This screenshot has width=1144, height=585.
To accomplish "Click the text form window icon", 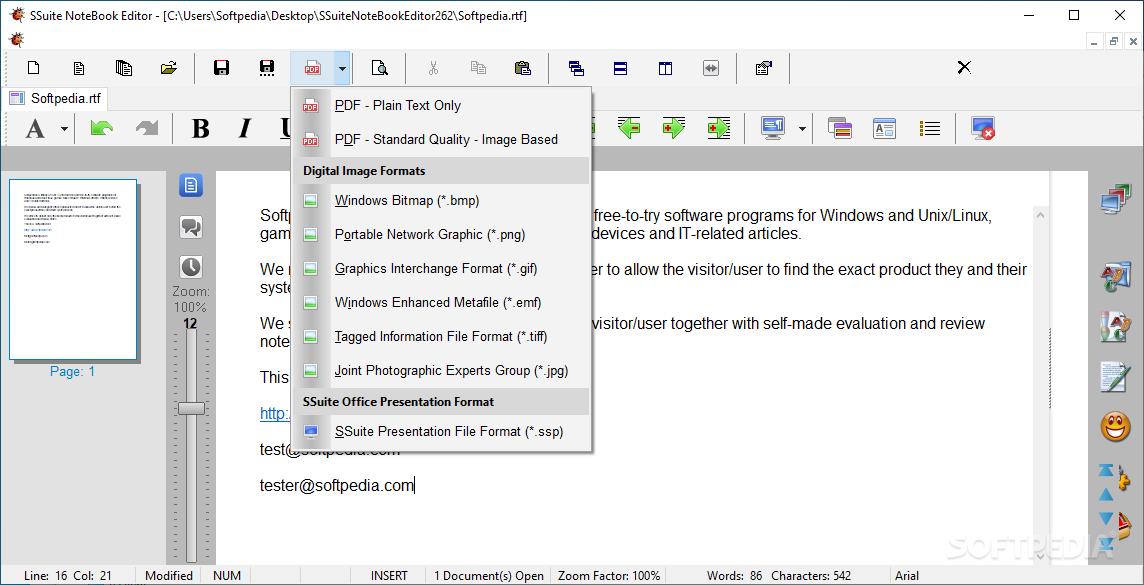I will click(x=884, y=129).
